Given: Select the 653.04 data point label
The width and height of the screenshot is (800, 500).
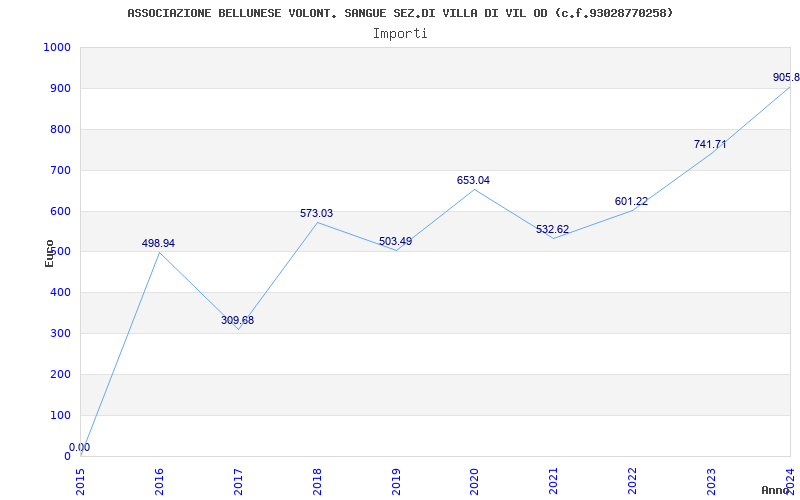Looking at the screenshot, I should click(x=473, y=180).
